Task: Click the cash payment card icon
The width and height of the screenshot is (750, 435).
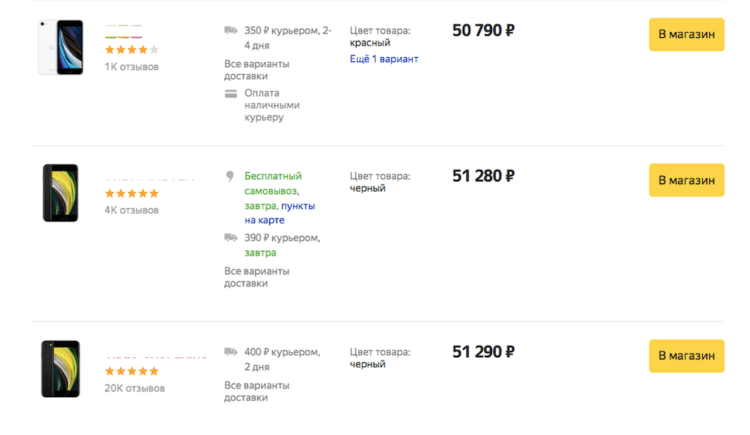Action: click(x=231, y=94)
